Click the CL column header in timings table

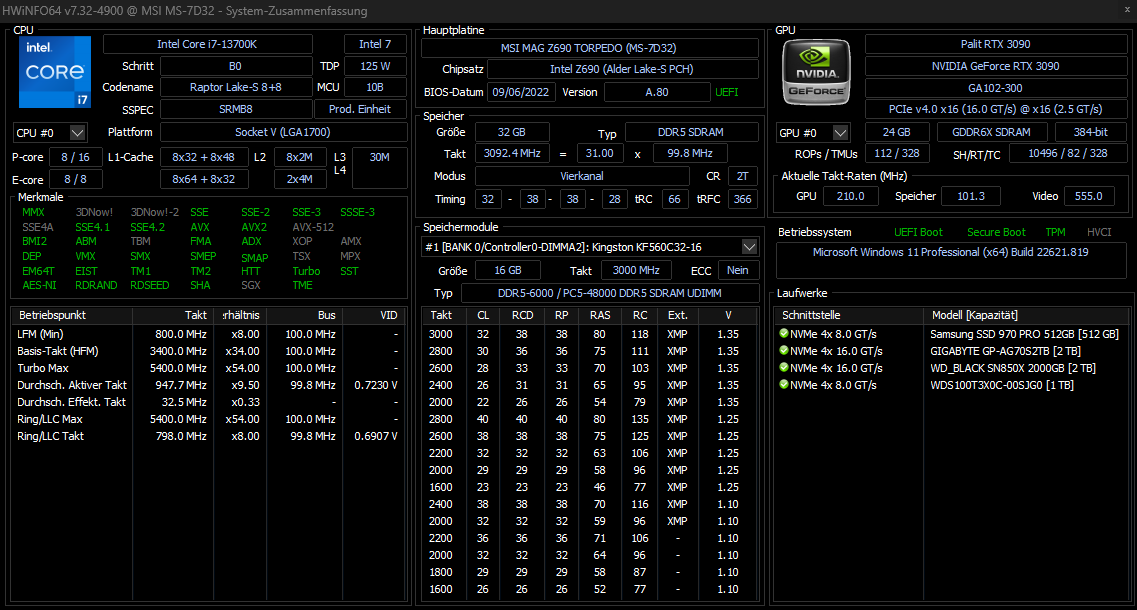click(483, 315)
